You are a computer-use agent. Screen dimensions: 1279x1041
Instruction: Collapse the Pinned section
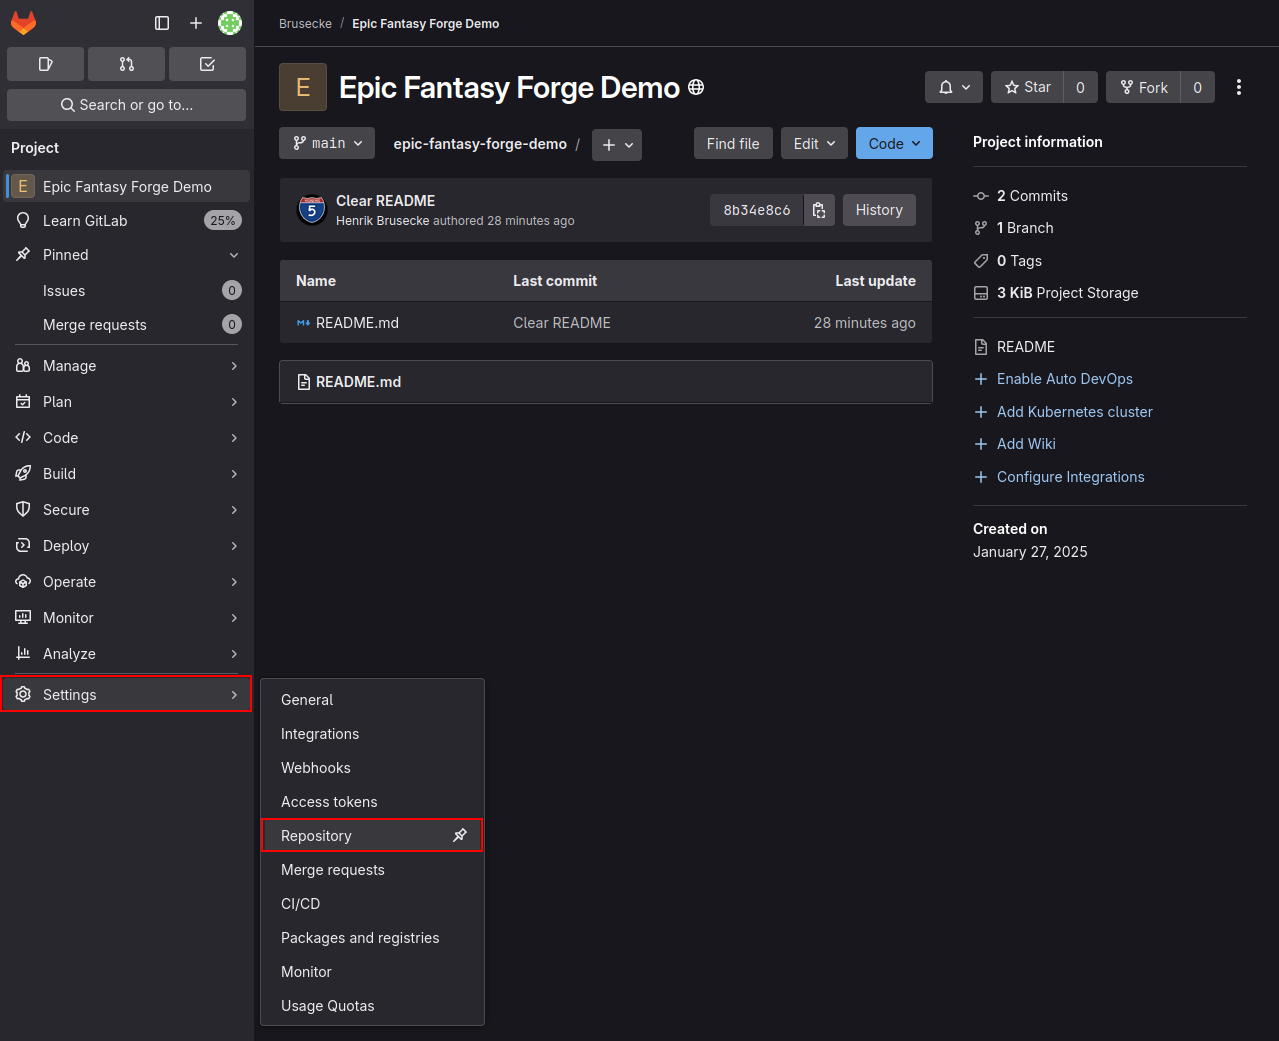[x=126, y=255]
